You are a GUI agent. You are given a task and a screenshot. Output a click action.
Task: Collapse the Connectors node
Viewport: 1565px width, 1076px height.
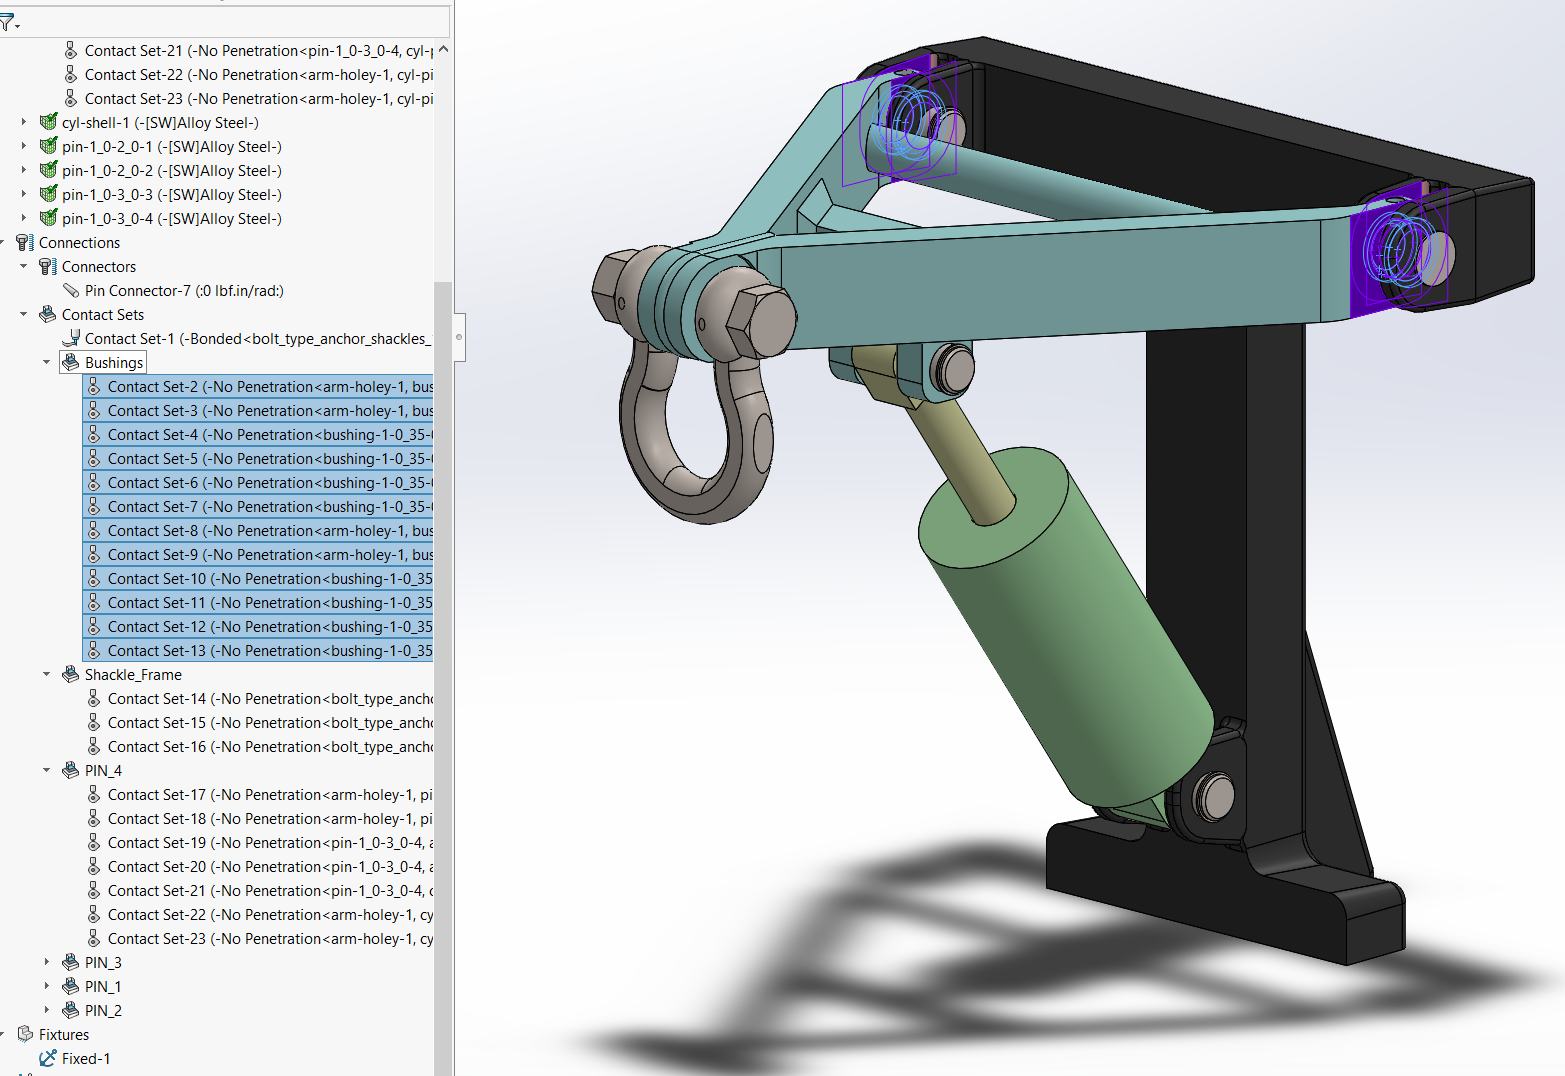(x=23, y=266)
